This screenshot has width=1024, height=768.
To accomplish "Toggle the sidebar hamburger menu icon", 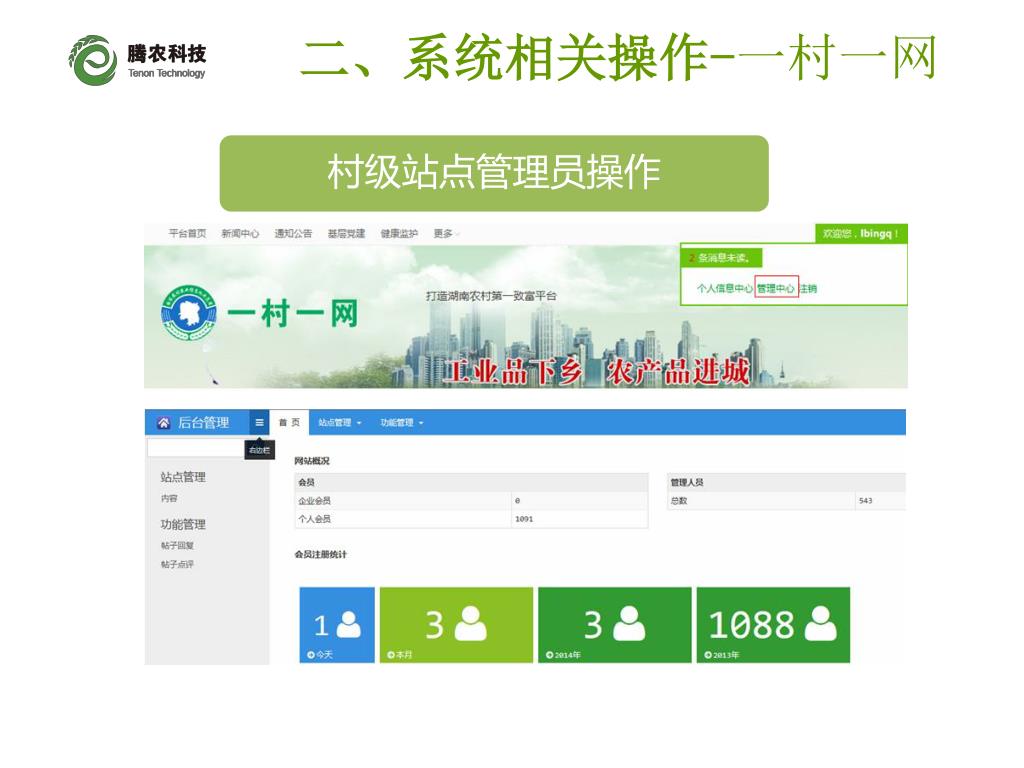I will pos(259,423).
